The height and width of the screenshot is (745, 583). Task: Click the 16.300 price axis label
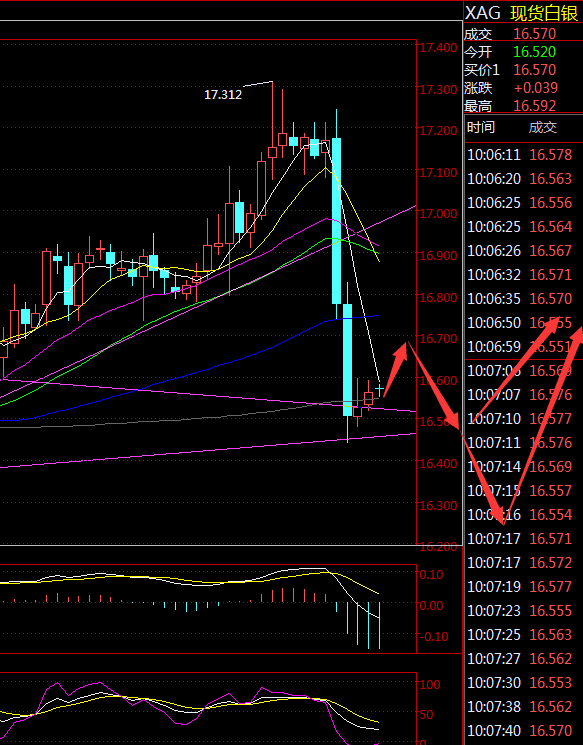[x=438, y=506]
